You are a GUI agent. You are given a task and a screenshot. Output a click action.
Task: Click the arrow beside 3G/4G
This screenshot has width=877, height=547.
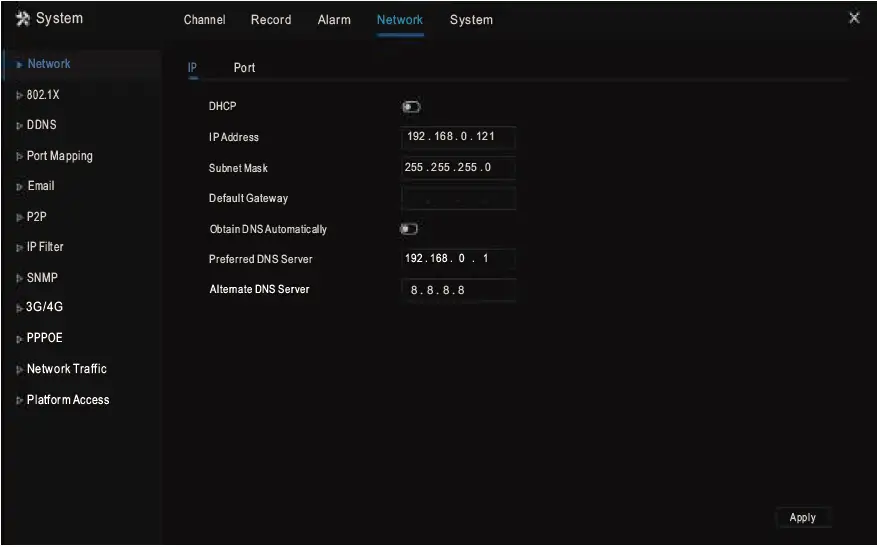click(20, 308)
